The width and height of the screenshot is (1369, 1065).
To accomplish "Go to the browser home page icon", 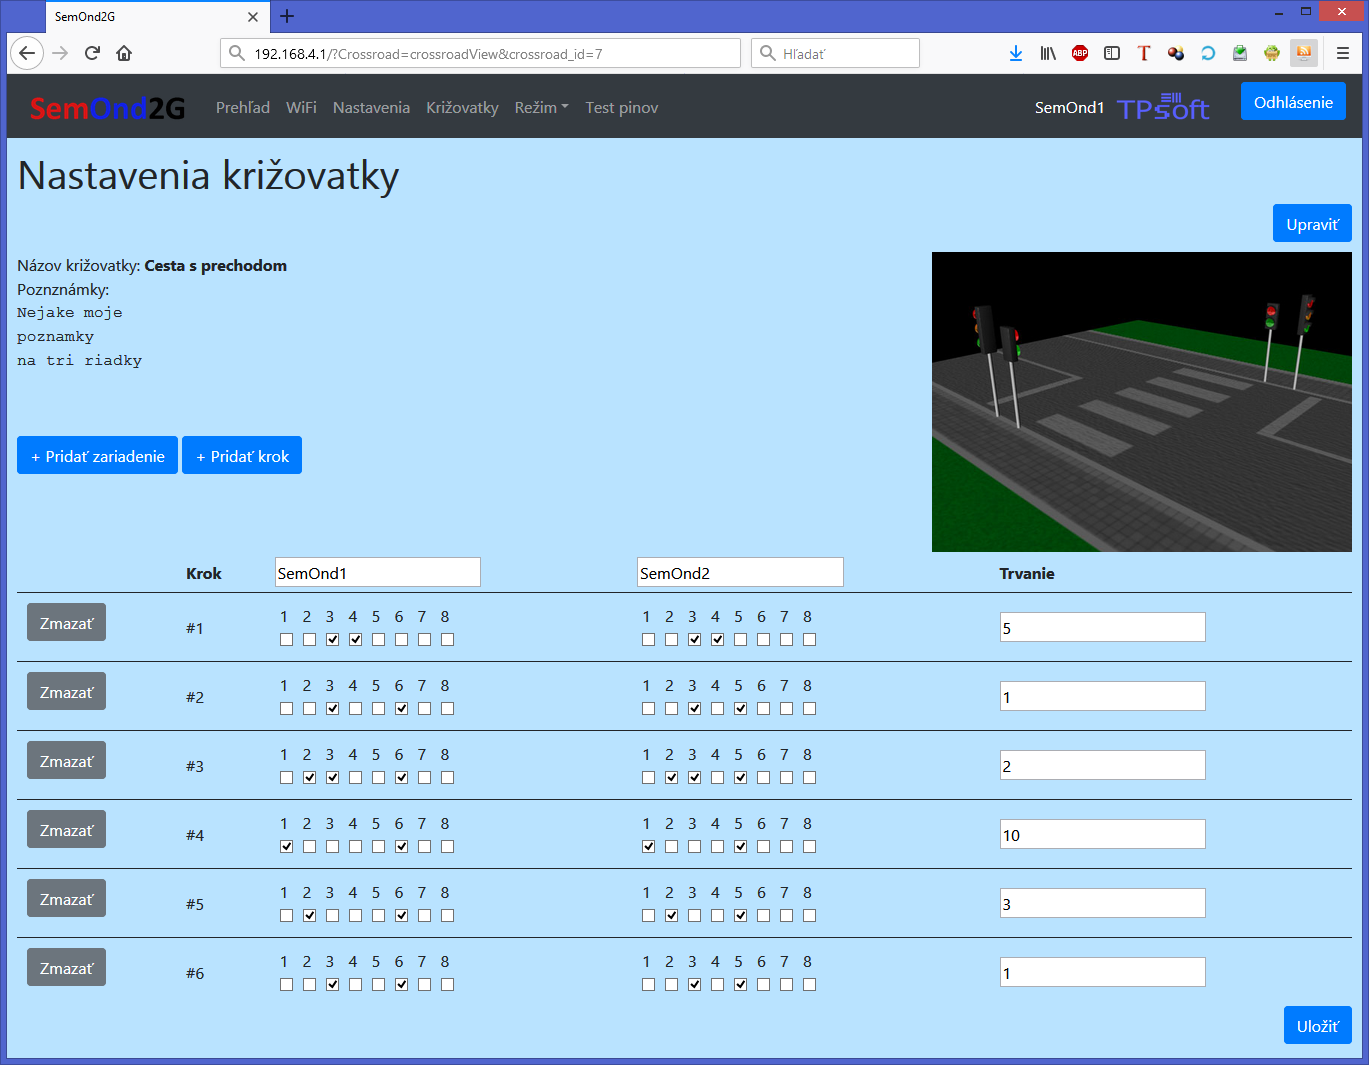I will pyautogui.click(x=124, y=53).
